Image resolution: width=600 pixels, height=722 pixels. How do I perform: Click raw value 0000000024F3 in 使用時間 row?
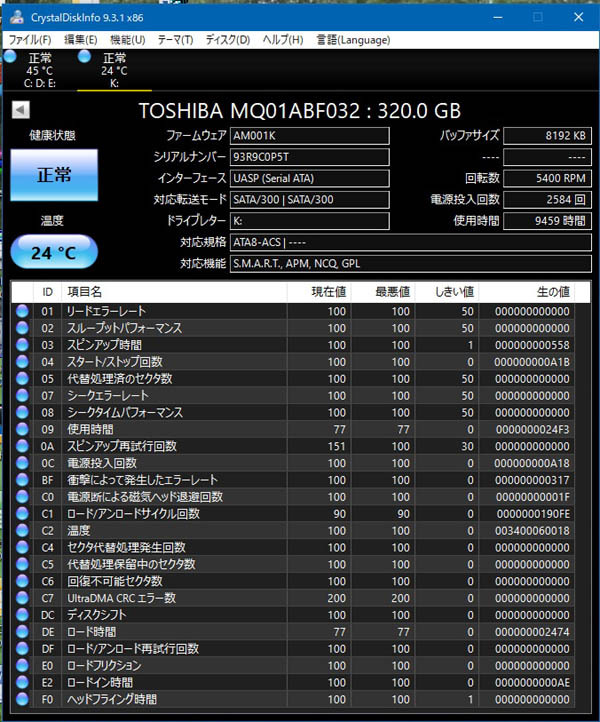(x=532, y=430)
